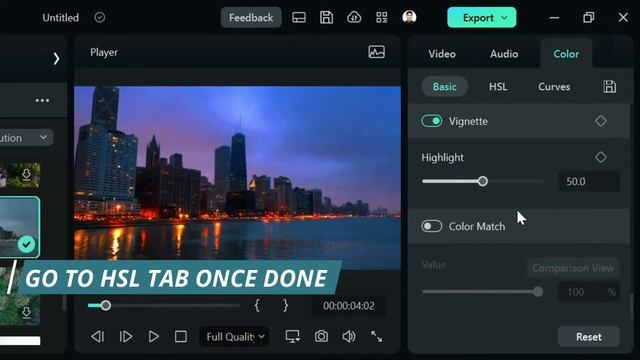The height and width of the screenshot is (360, 640).
Task: Open the display output monitor icon
Action: coord(293,337)
